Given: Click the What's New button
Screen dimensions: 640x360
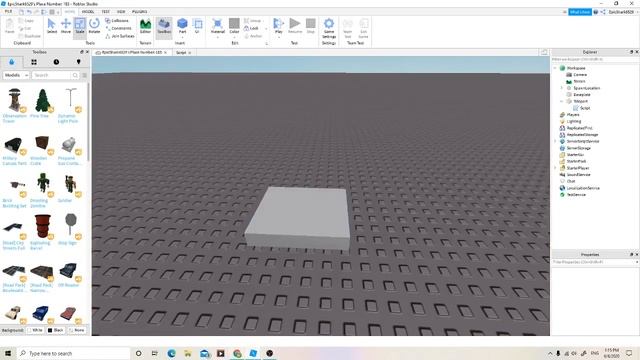Looking at the screenshot, I should coord(580,12).
